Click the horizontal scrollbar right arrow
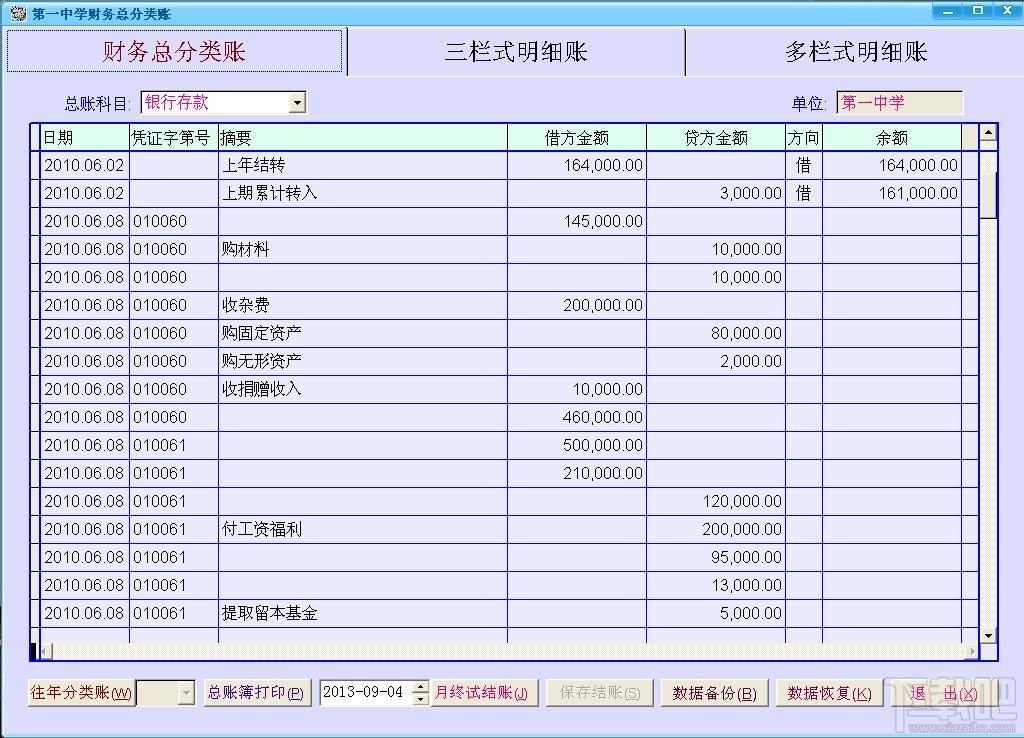The image size is (1024, 738). [x=972, y=651]
